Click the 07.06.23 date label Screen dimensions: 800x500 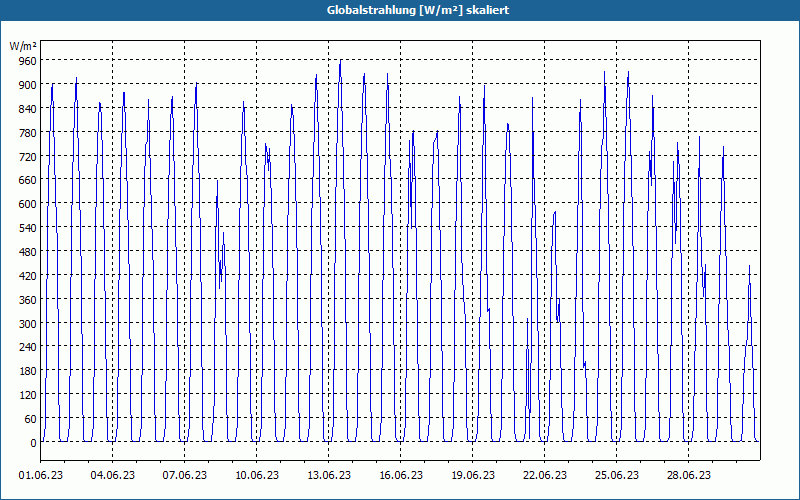(x=185, y=476)
